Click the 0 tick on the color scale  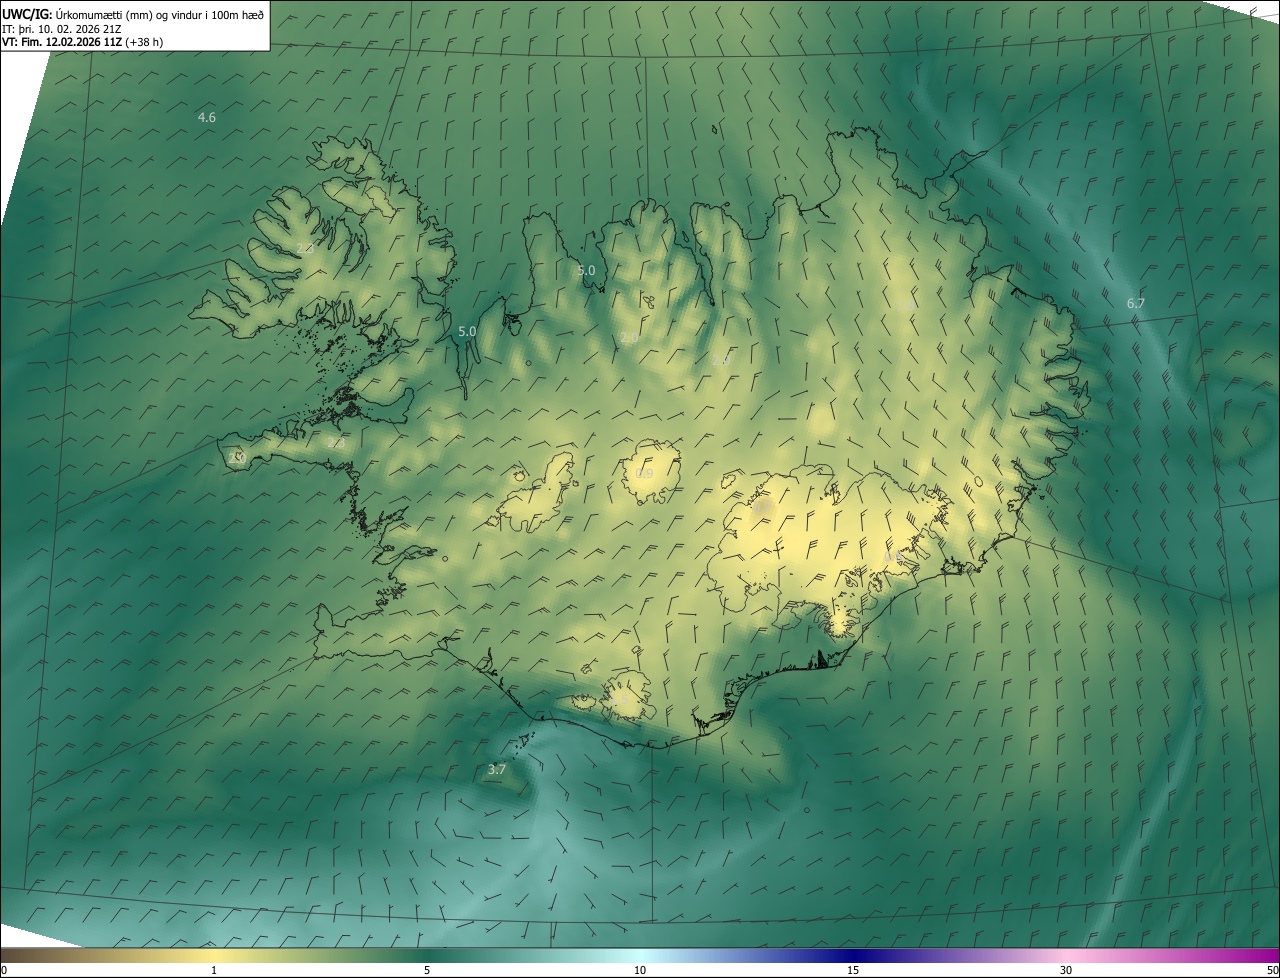tap(3, 970)
